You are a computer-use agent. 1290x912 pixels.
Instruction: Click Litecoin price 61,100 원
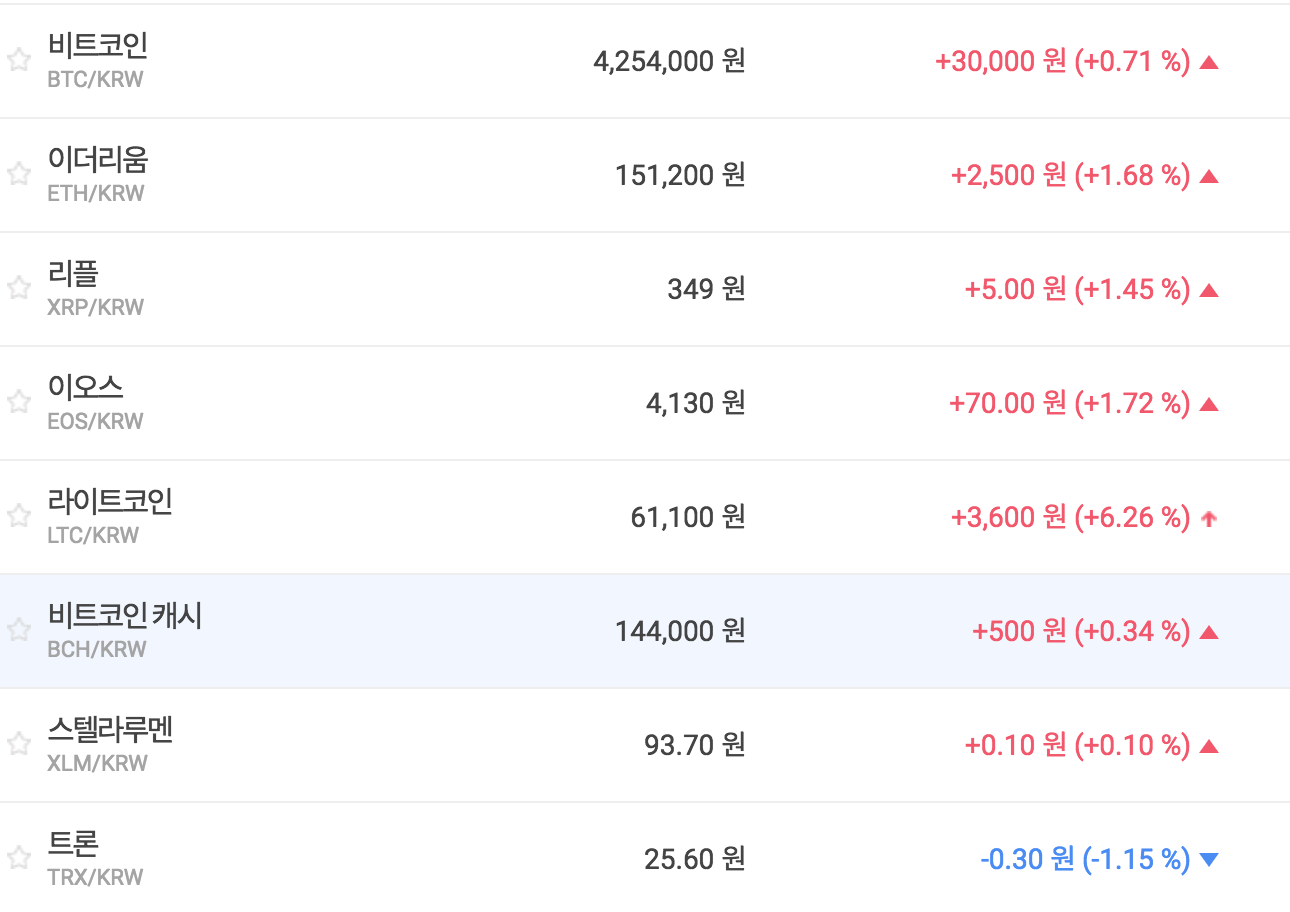pyautogui.click(x=687, y=517)
